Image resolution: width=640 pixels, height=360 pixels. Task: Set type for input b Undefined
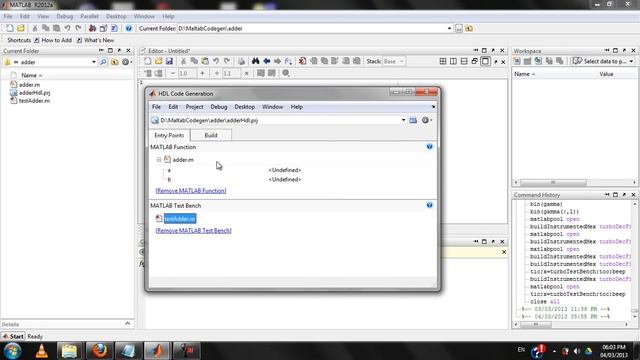click(285, 180)
